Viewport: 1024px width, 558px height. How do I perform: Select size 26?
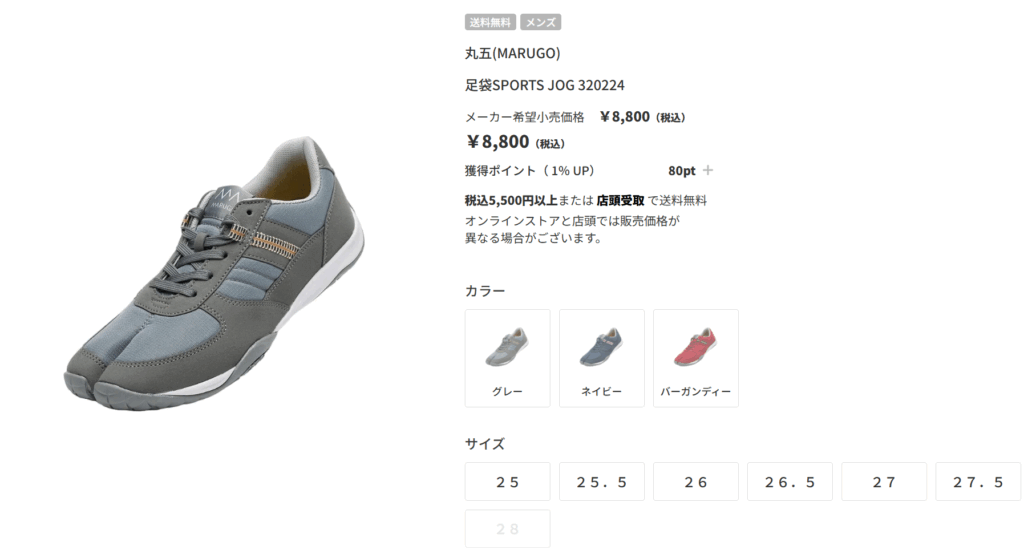click(x=696, y=482)
